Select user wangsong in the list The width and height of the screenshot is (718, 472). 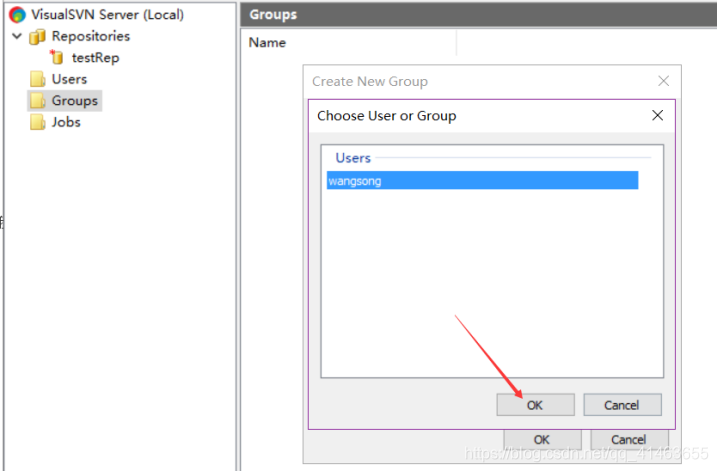coord(482,180)
